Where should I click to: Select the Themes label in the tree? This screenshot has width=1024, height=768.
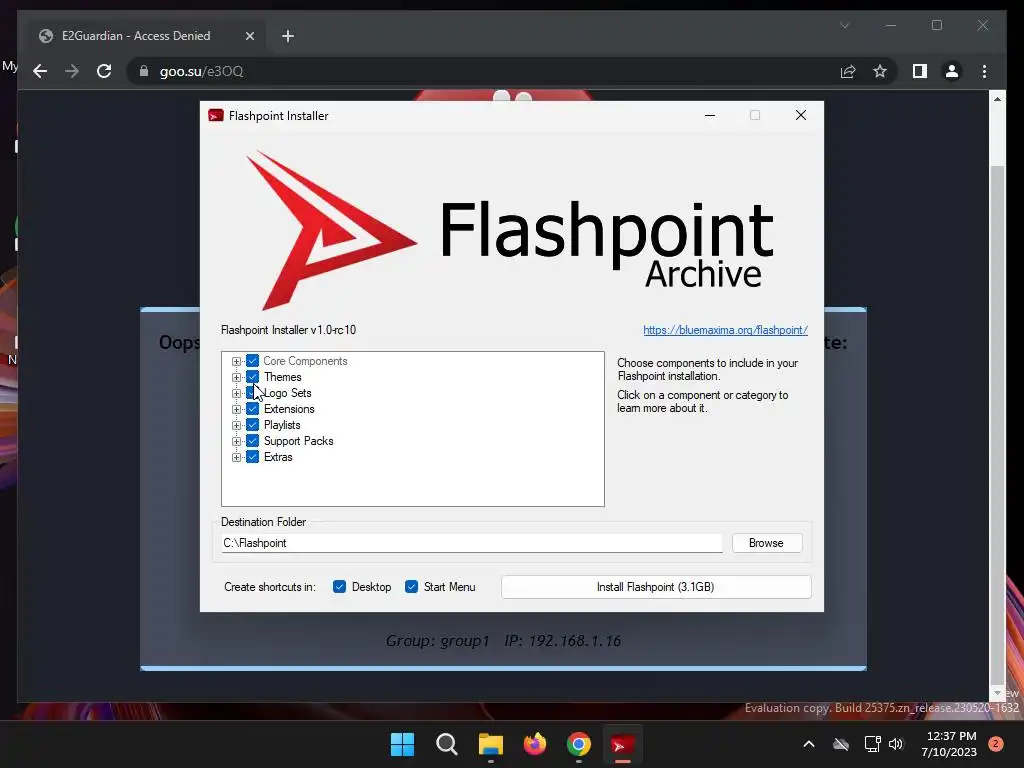click(x=282, y=377)
